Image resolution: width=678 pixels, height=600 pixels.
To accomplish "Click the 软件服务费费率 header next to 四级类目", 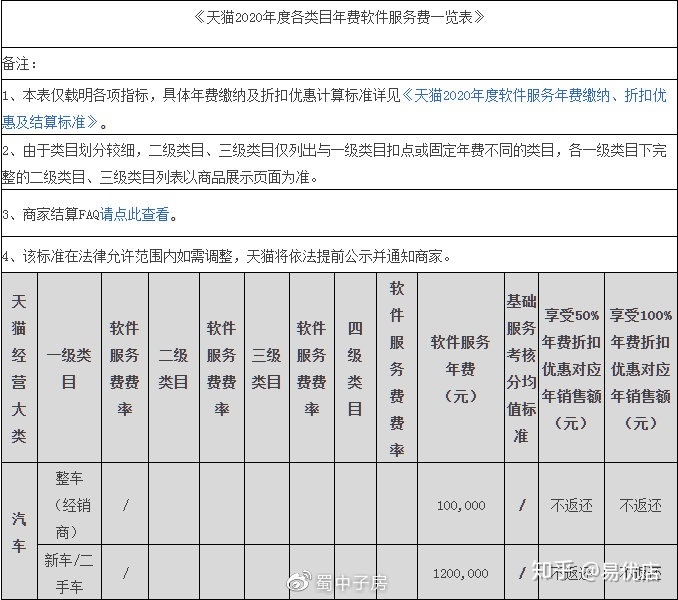I will pos(397,368).
